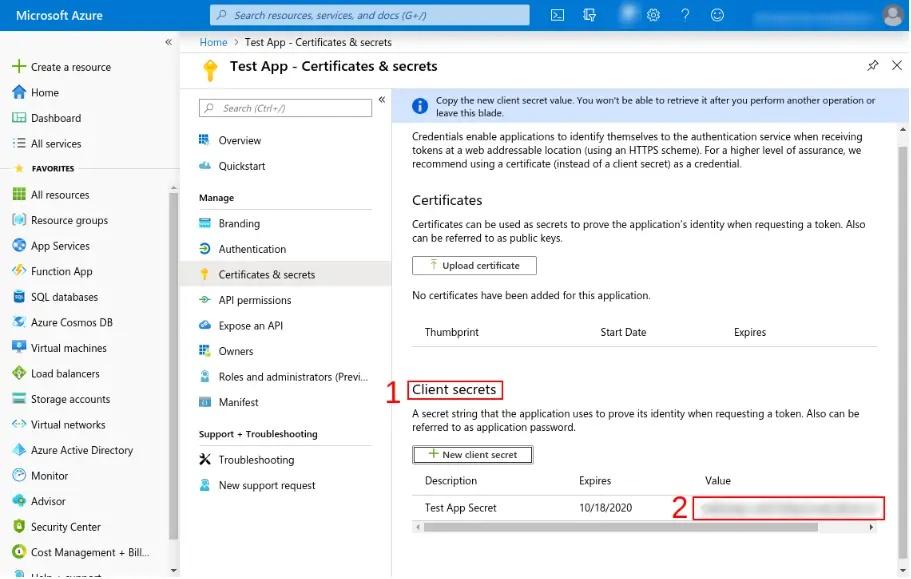Navigate back using the Home breadcrumb
Viewport: 911px width, 579px height.
[x=213, y=42]
